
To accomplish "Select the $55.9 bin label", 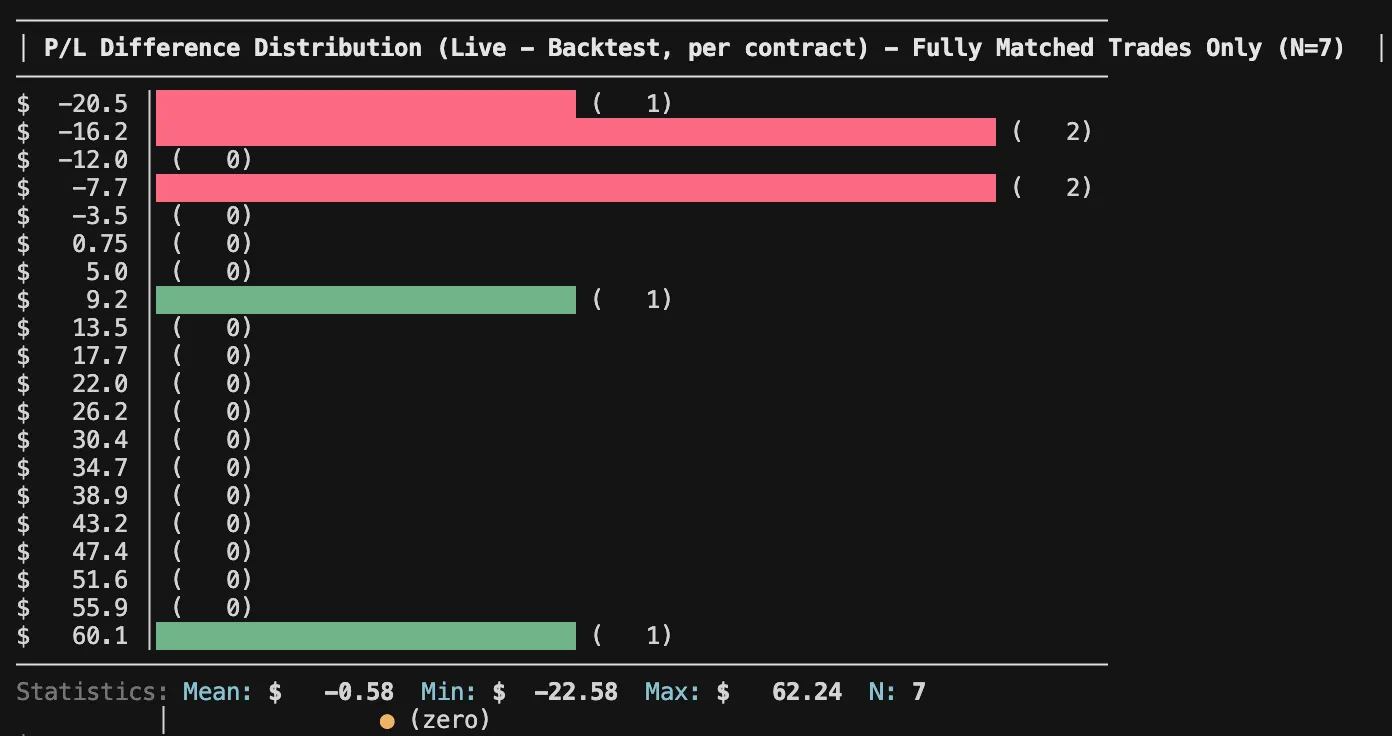I will click(100, 608).
